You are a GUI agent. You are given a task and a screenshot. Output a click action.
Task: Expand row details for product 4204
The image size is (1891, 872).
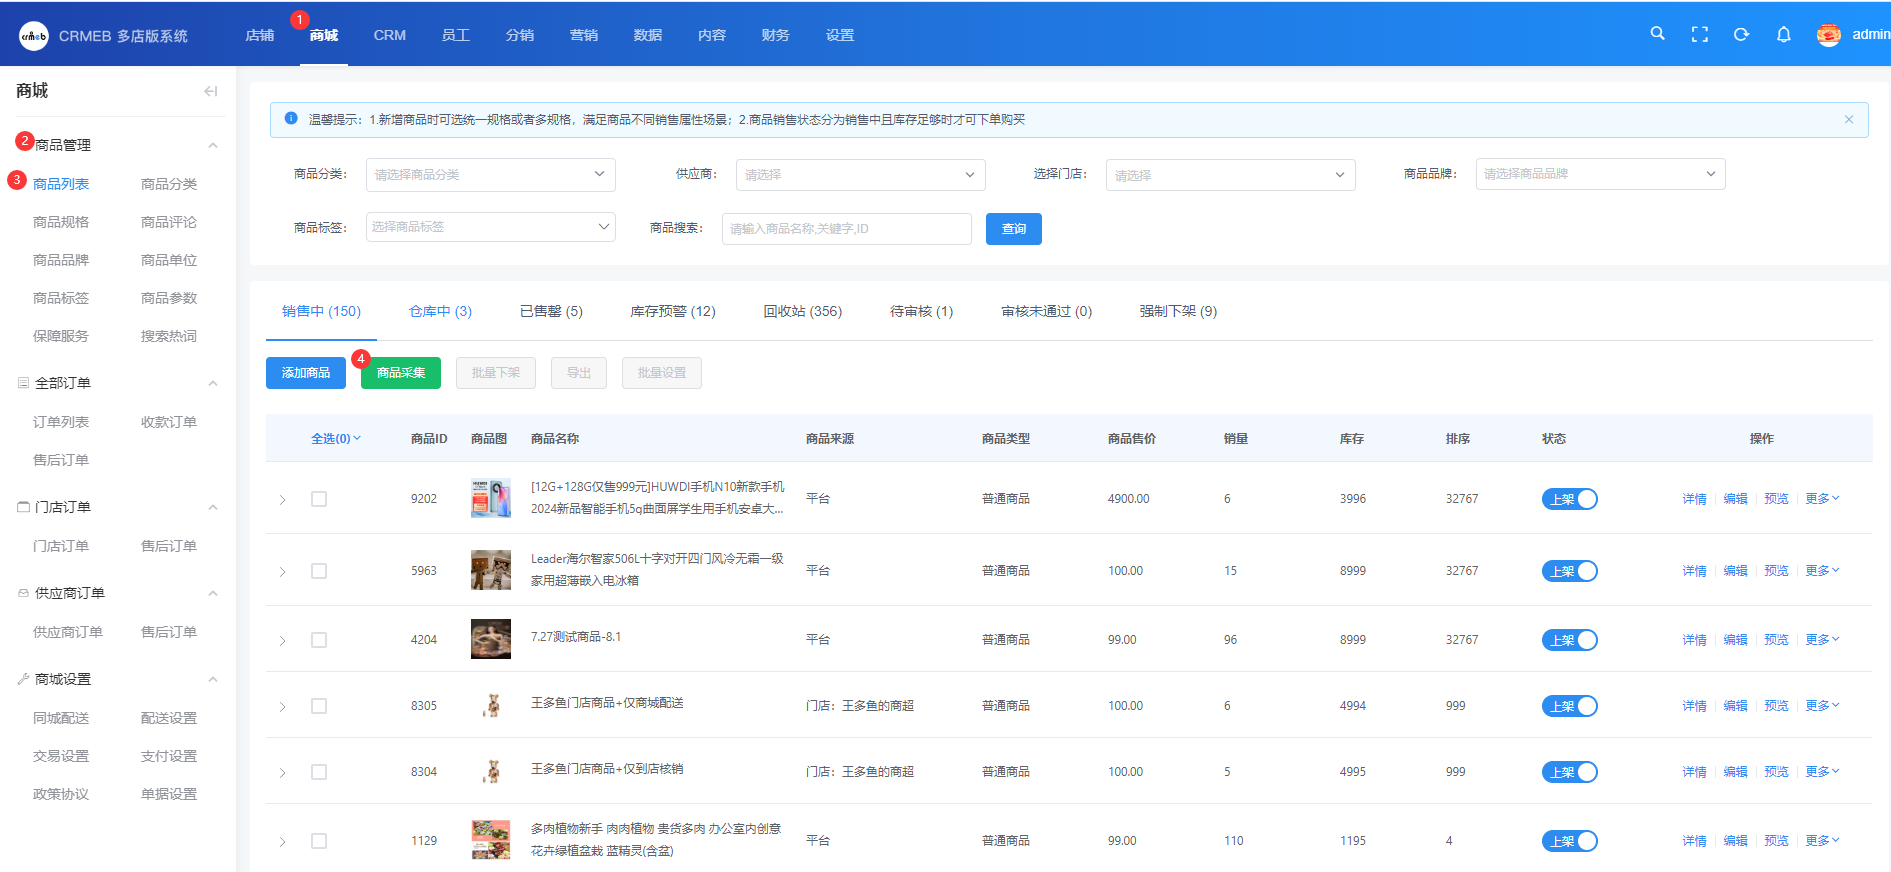pyautogui.click(x=283, y=640)
